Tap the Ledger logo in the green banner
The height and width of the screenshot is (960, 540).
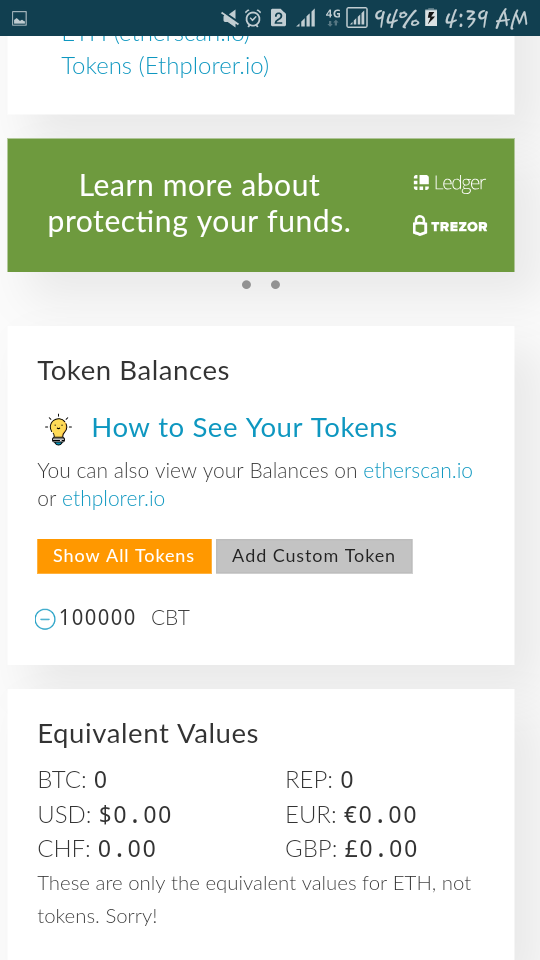point(449,183)
